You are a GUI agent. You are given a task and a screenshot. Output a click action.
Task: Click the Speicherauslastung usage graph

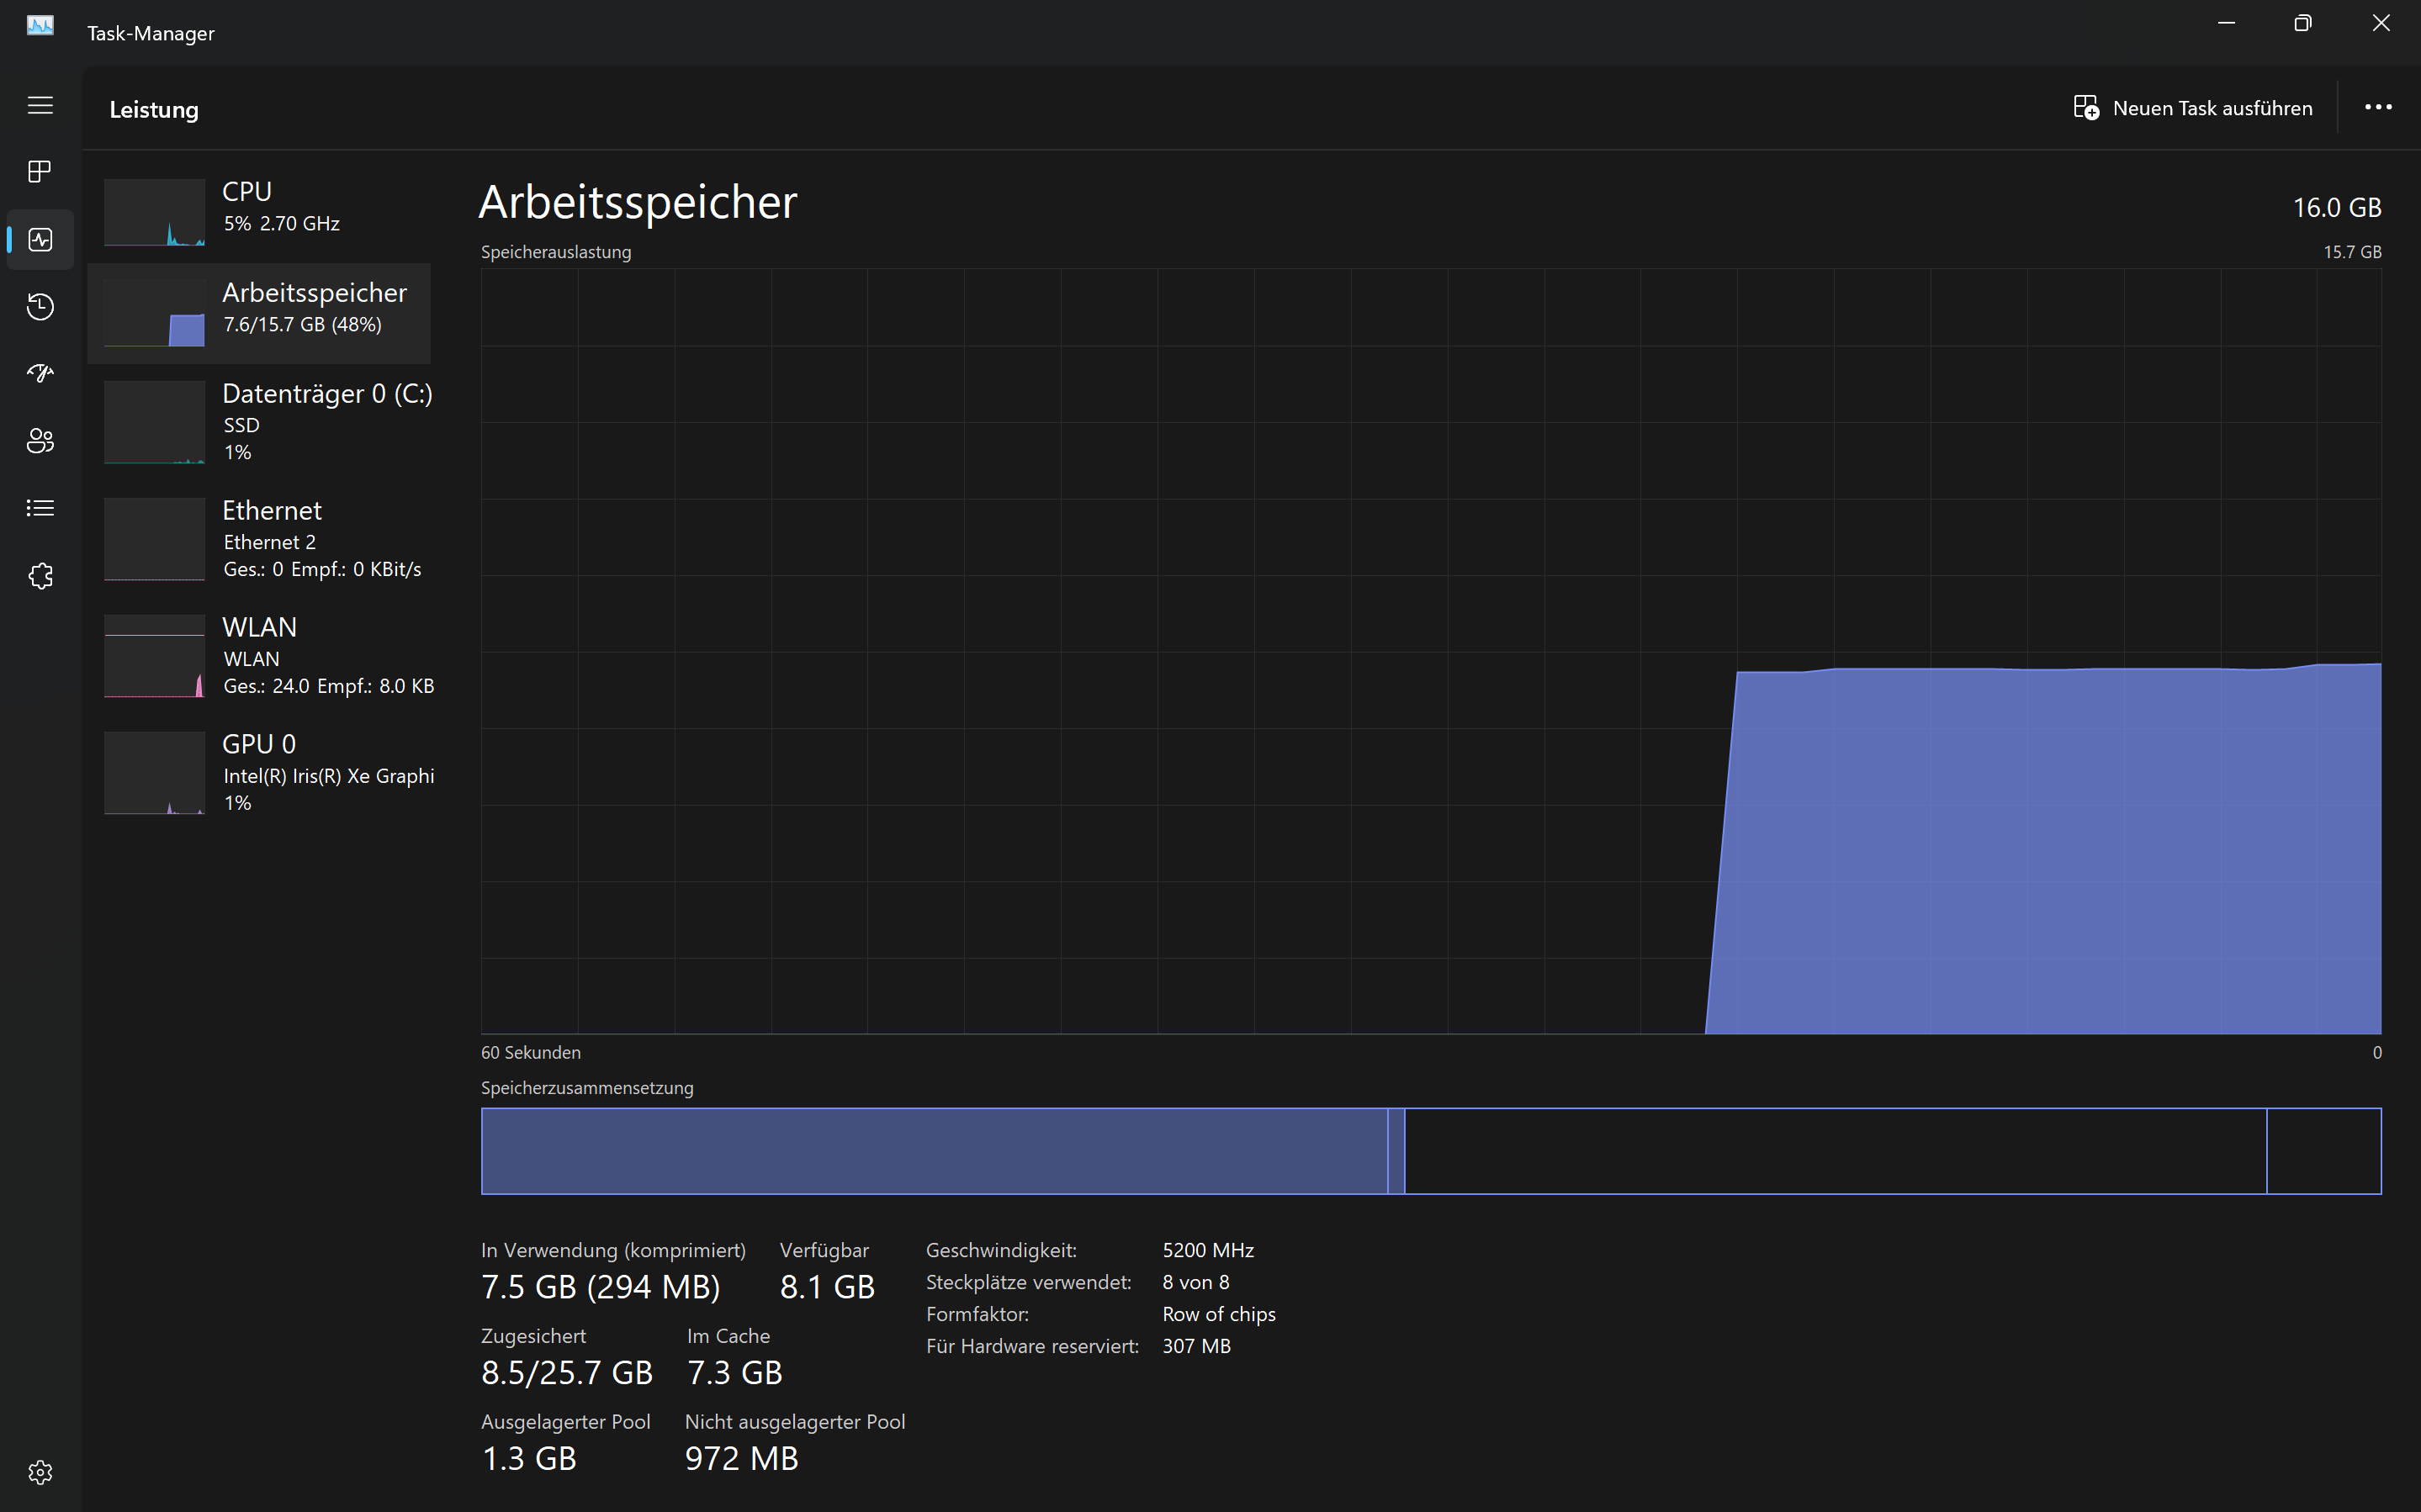[x=1430, y=650]
